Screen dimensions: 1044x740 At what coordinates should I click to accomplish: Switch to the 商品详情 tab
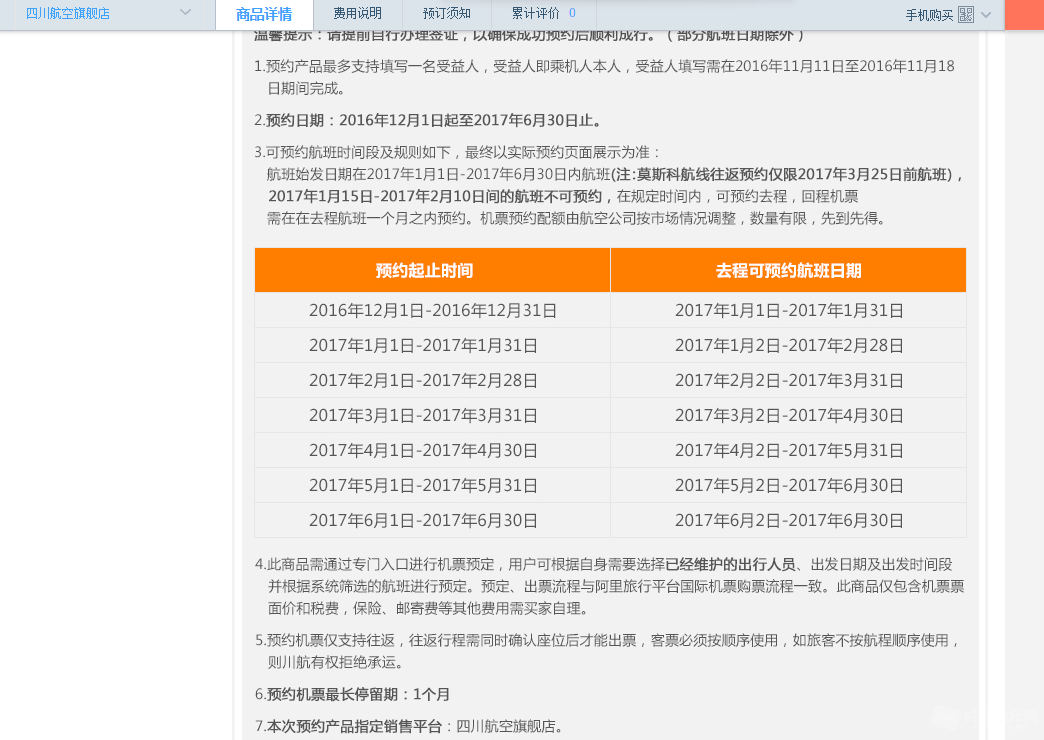point(264,14)
